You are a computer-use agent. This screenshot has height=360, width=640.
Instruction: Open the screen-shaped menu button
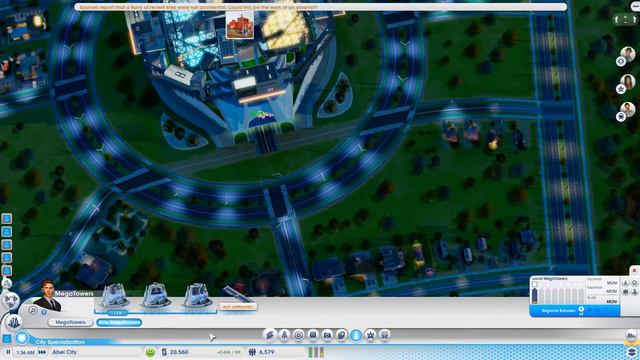click(x=313, y=335)
